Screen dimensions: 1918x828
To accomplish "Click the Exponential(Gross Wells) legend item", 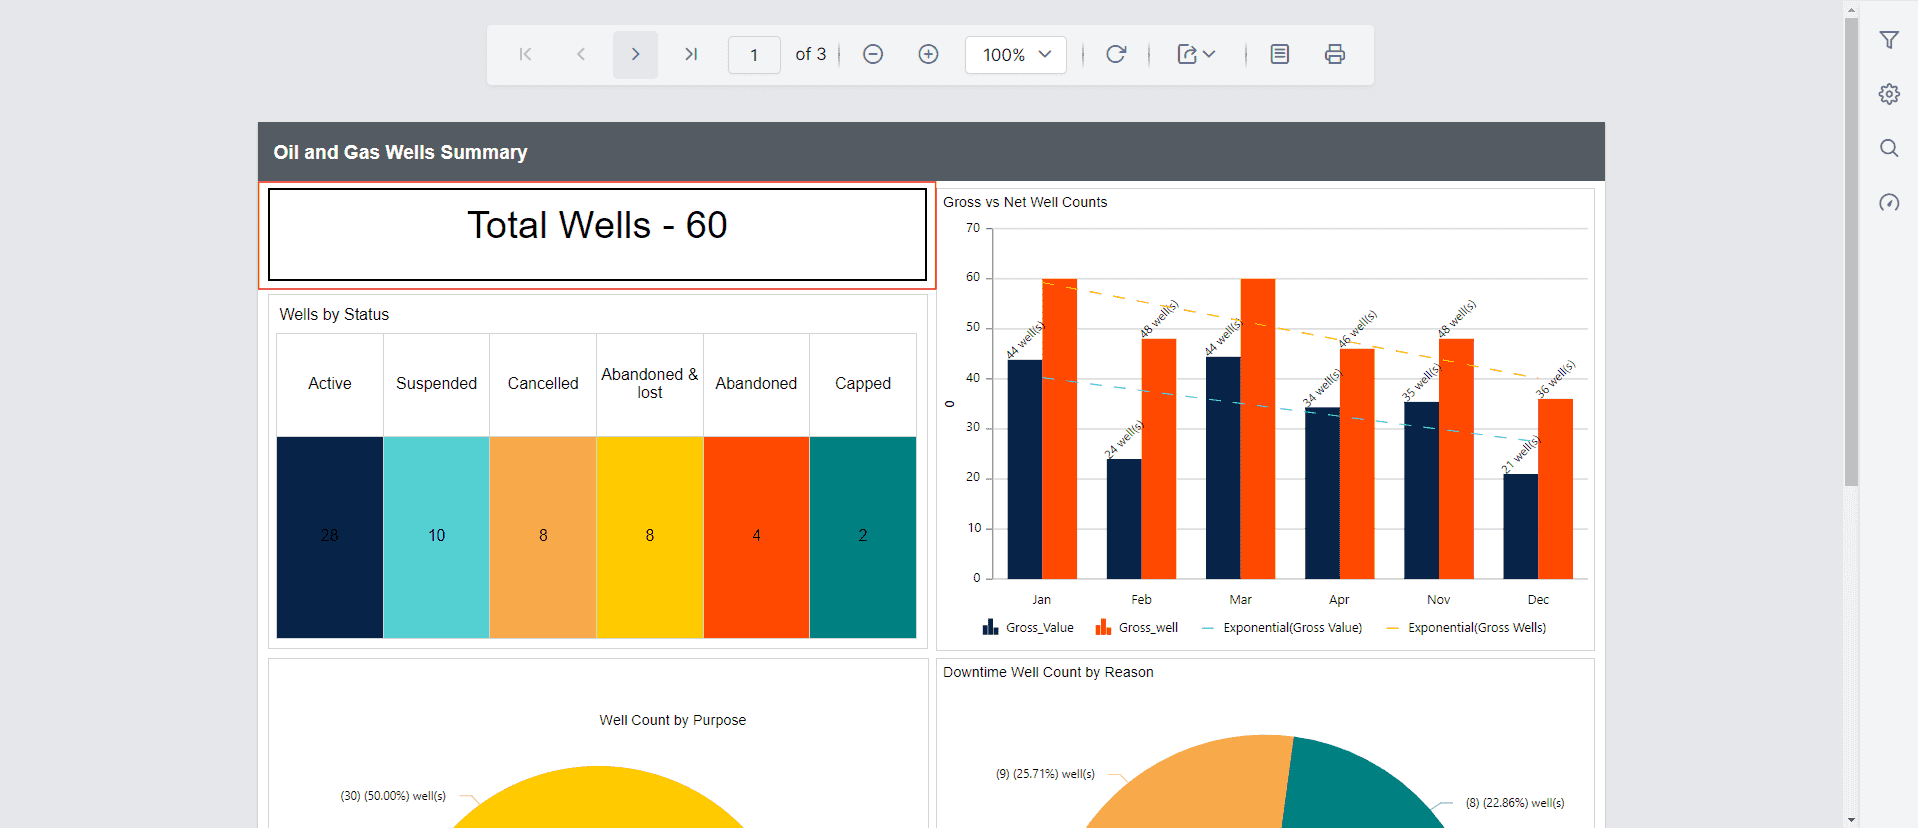I will [1467, 628].
